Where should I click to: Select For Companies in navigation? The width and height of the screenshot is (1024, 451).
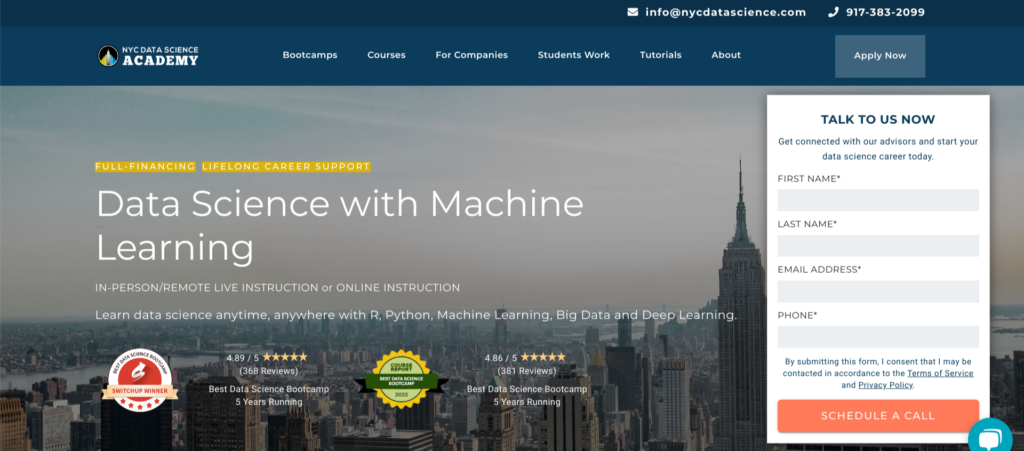[471, 55]
